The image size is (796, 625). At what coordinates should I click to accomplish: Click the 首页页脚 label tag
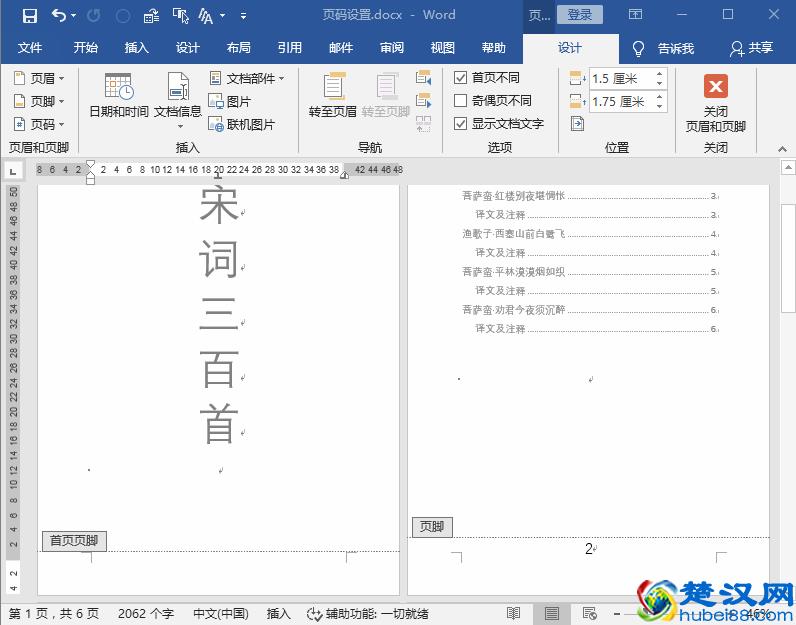74,541
